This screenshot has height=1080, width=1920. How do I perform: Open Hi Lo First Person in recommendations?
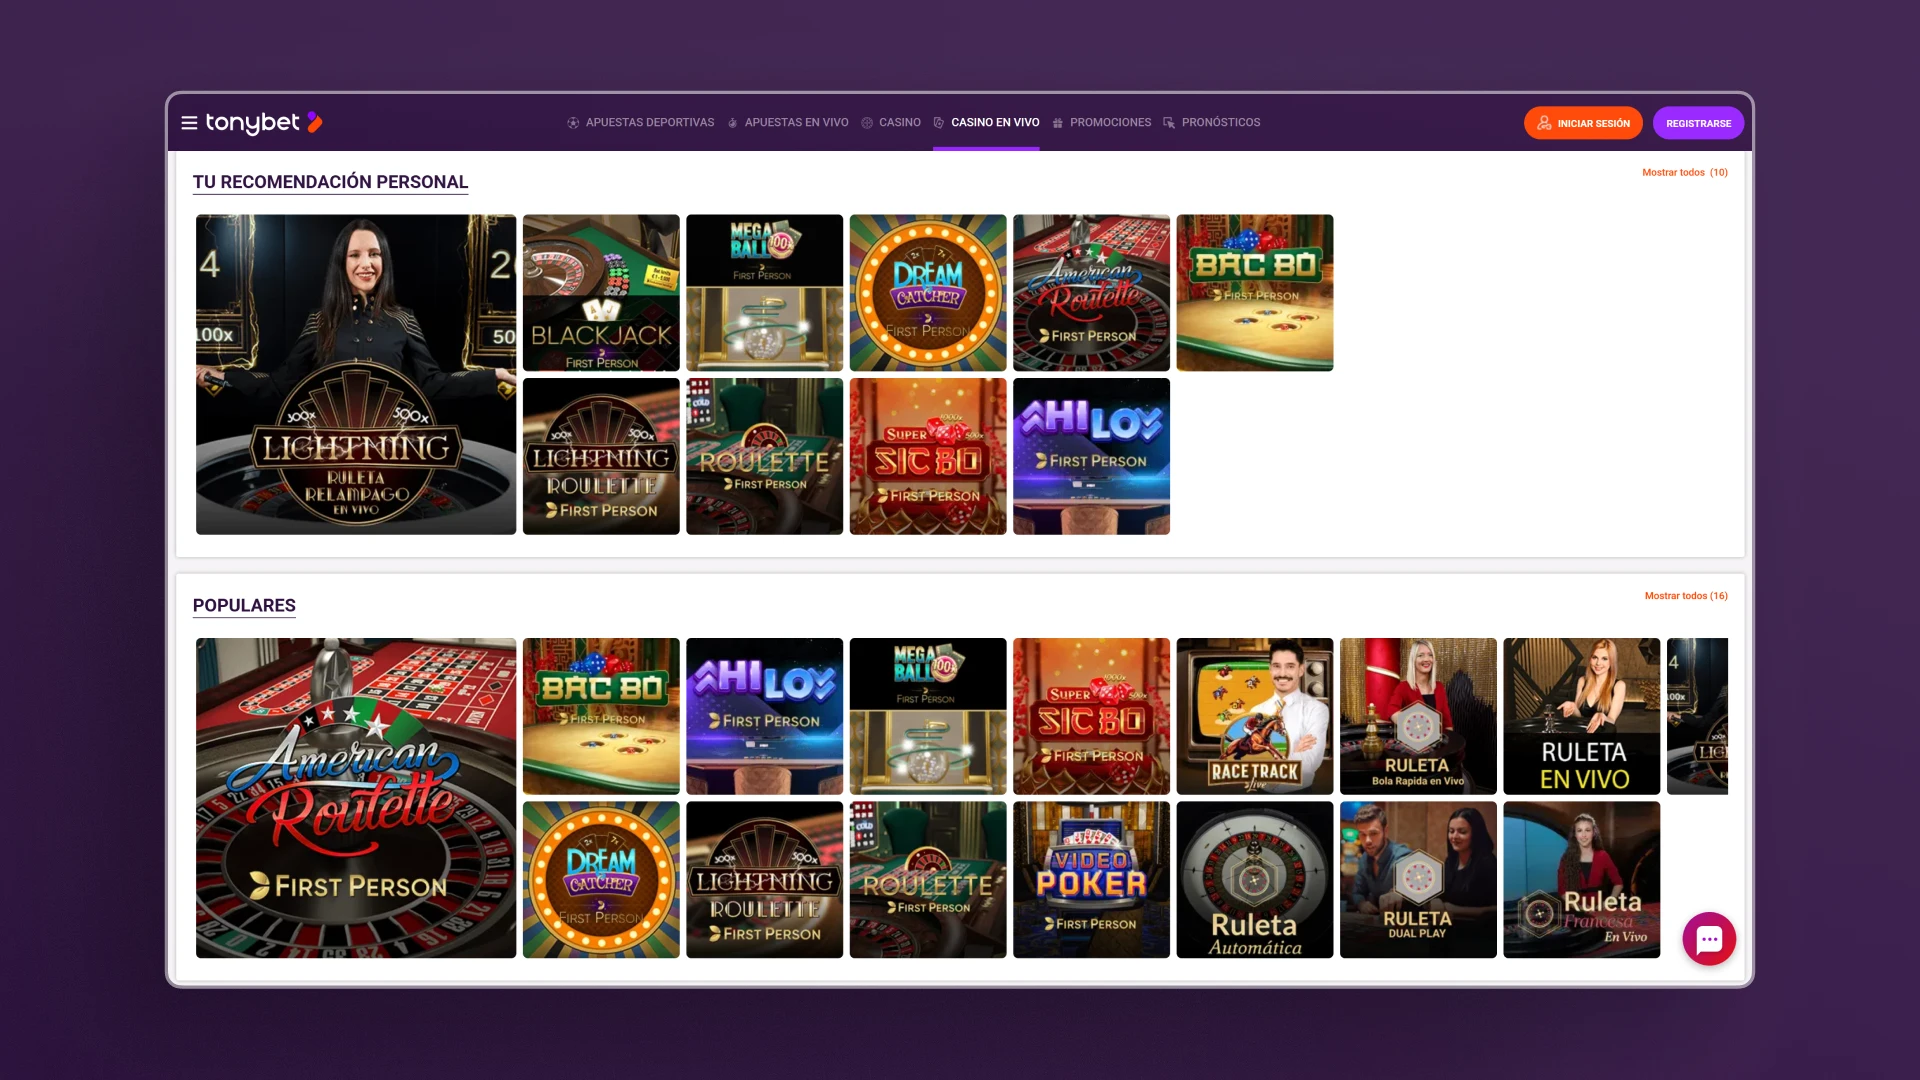coord(1091,456)
